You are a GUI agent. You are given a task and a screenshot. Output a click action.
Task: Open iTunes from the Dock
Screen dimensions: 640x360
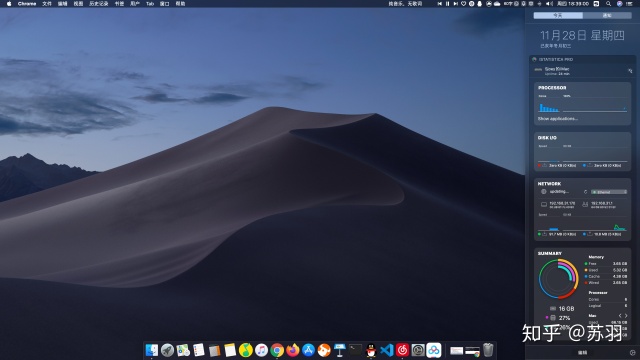(x=261, y=350)
